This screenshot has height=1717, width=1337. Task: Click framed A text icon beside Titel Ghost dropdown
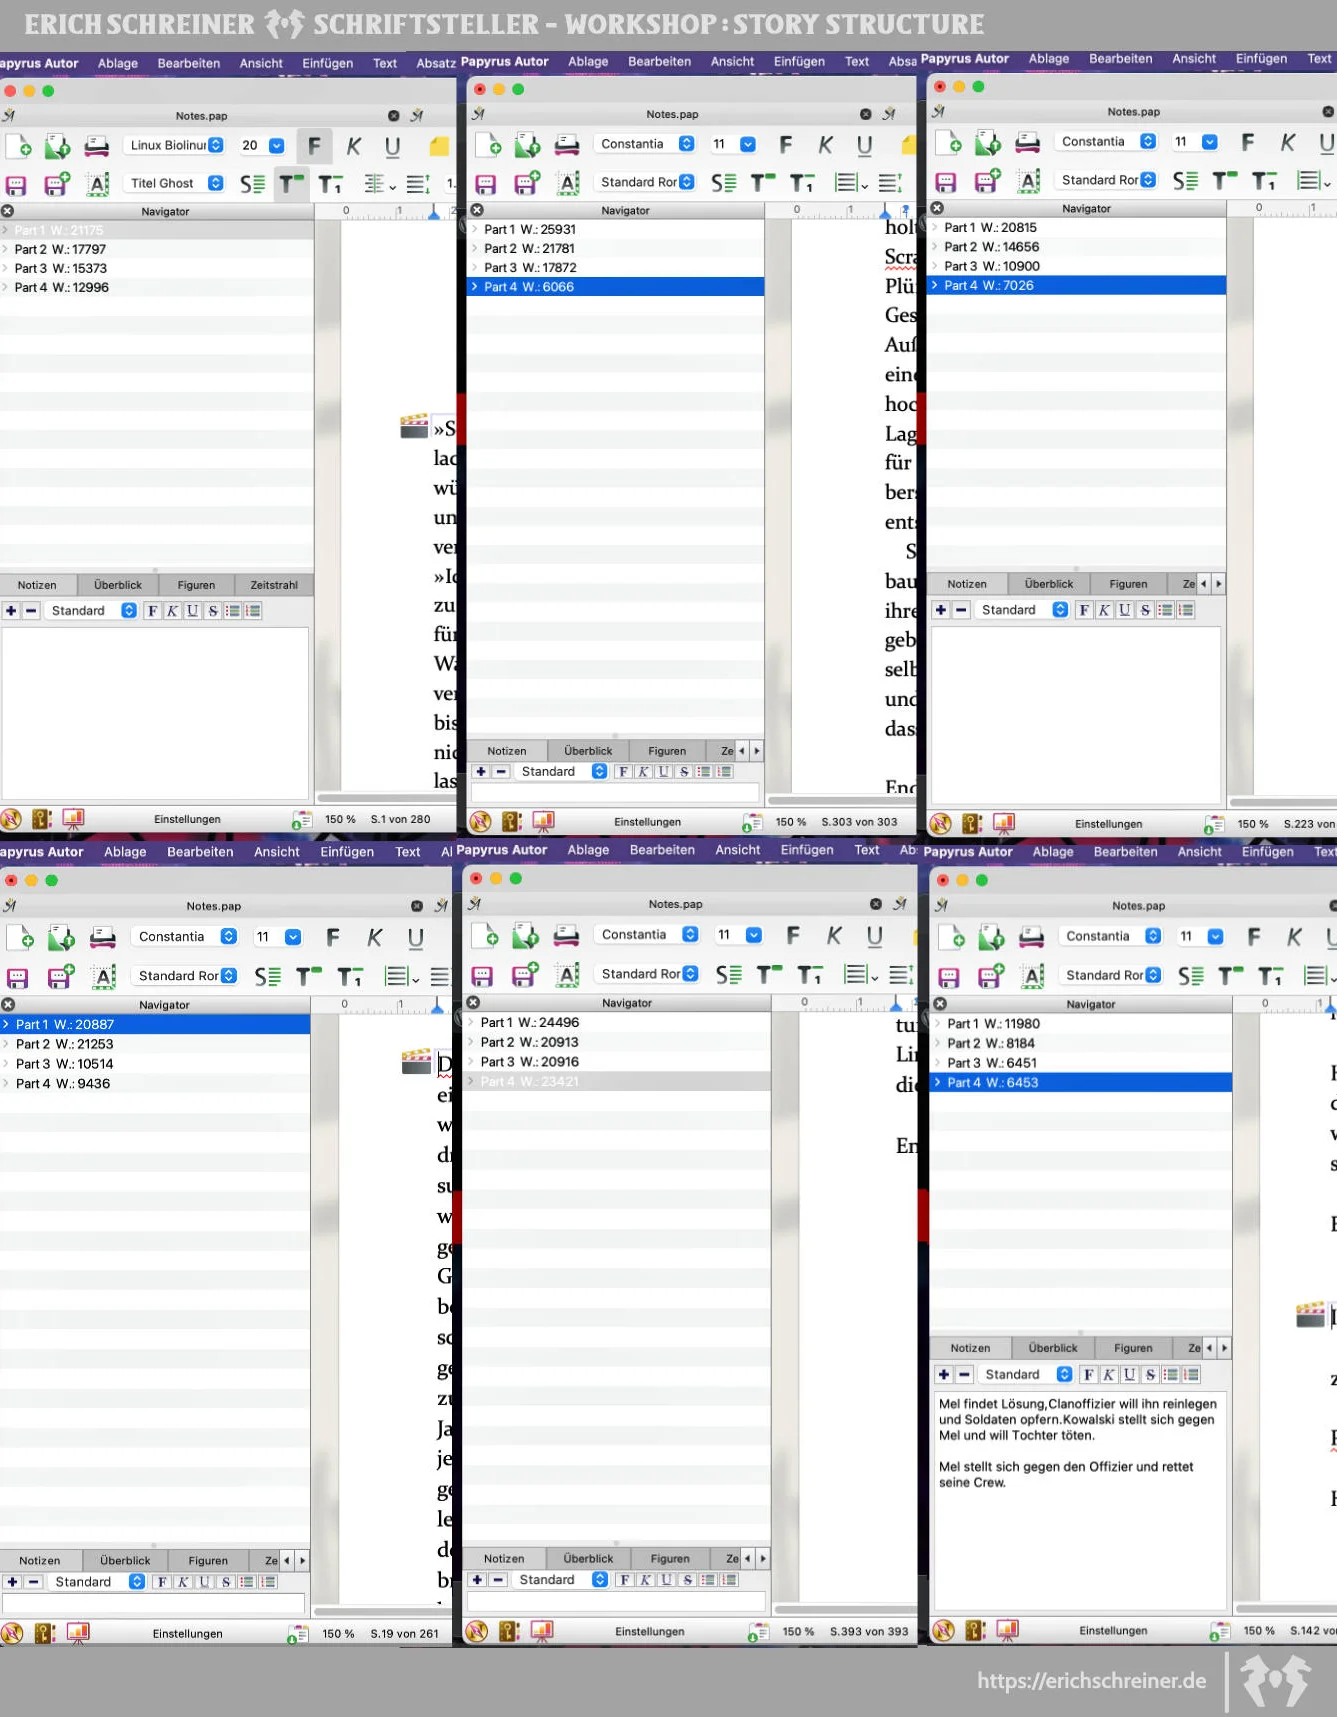[98, 184]
